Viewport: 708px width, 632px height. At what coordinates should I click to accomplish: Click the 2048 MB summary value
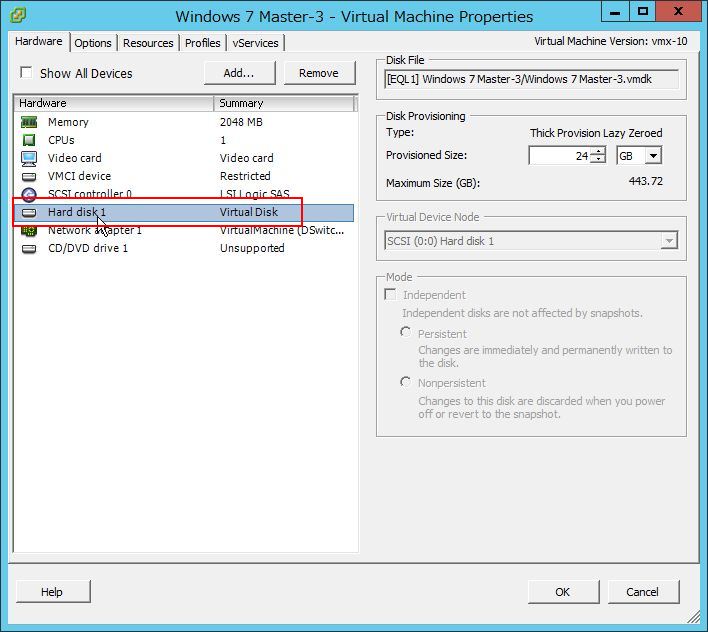click(241, 122)
